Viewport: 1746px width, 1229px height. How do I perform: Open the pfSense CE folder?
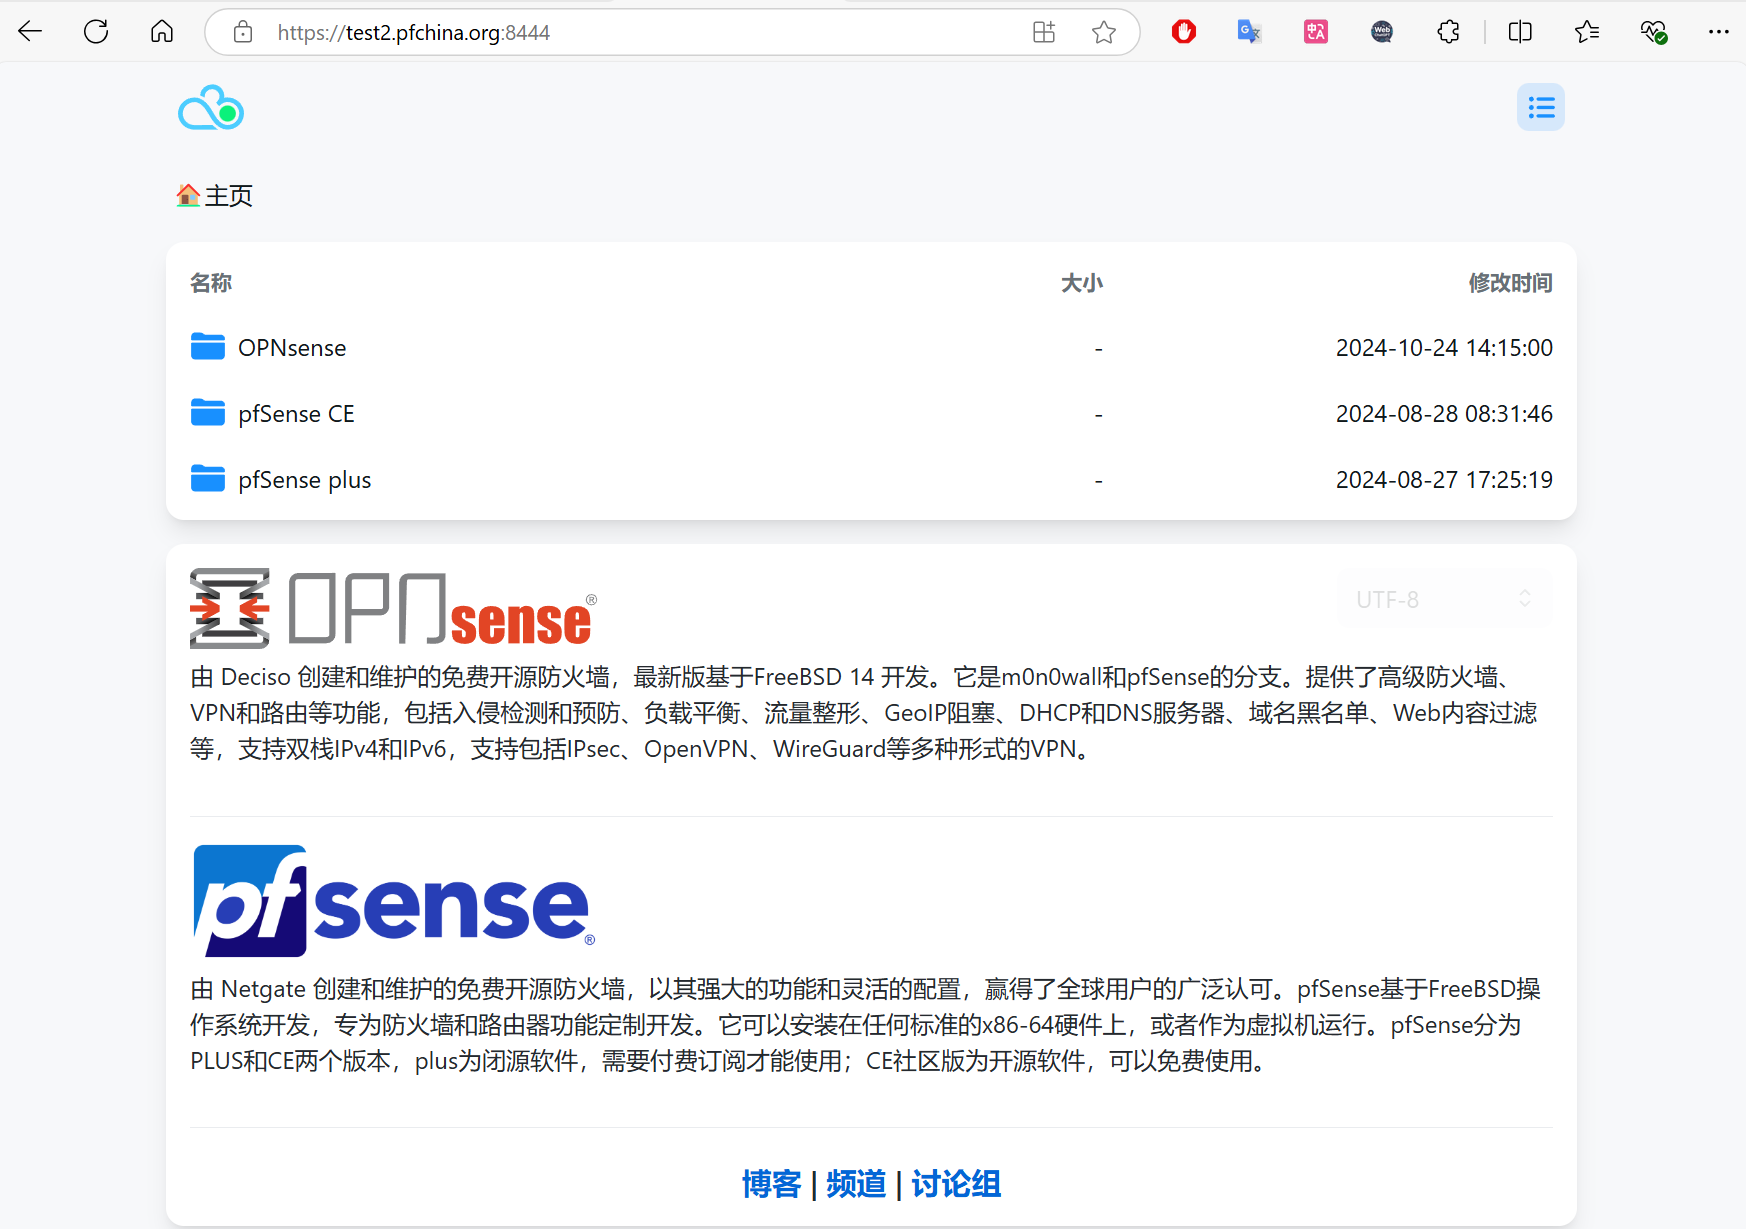[295, 414]
